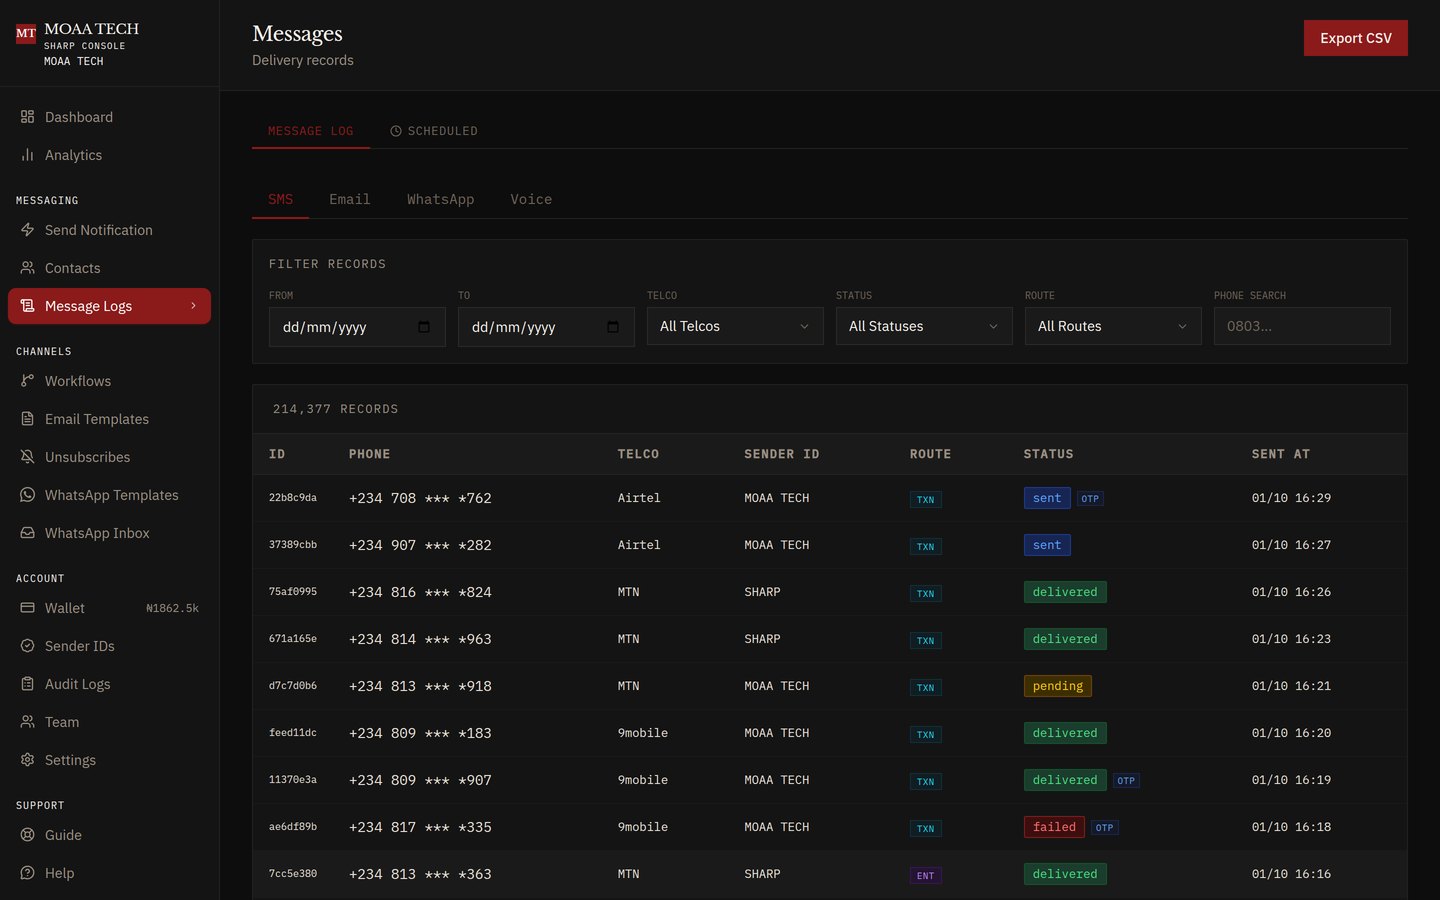Click the ENT route badge
Viewport: 1440px width, 900px height.
pos(926,876)
